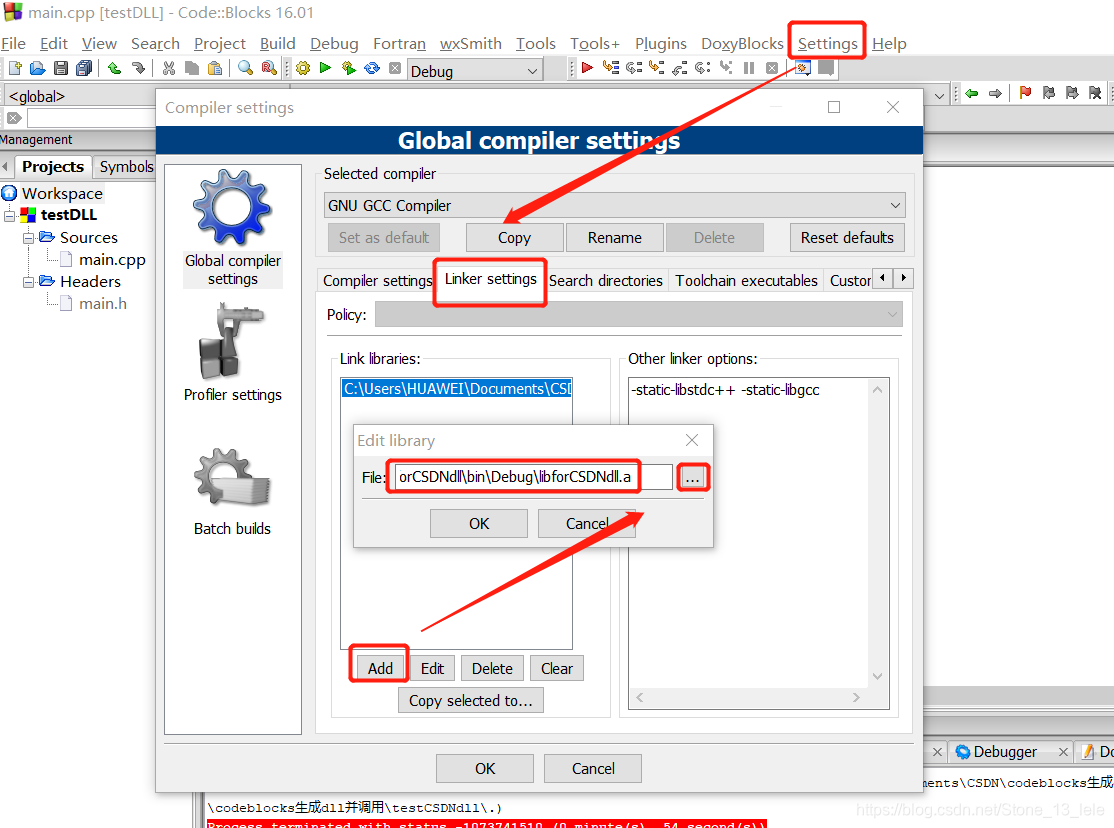1114x828 pixels.
Task: Switch to the Symbols management tab
Action: click(x=126, y=166)
